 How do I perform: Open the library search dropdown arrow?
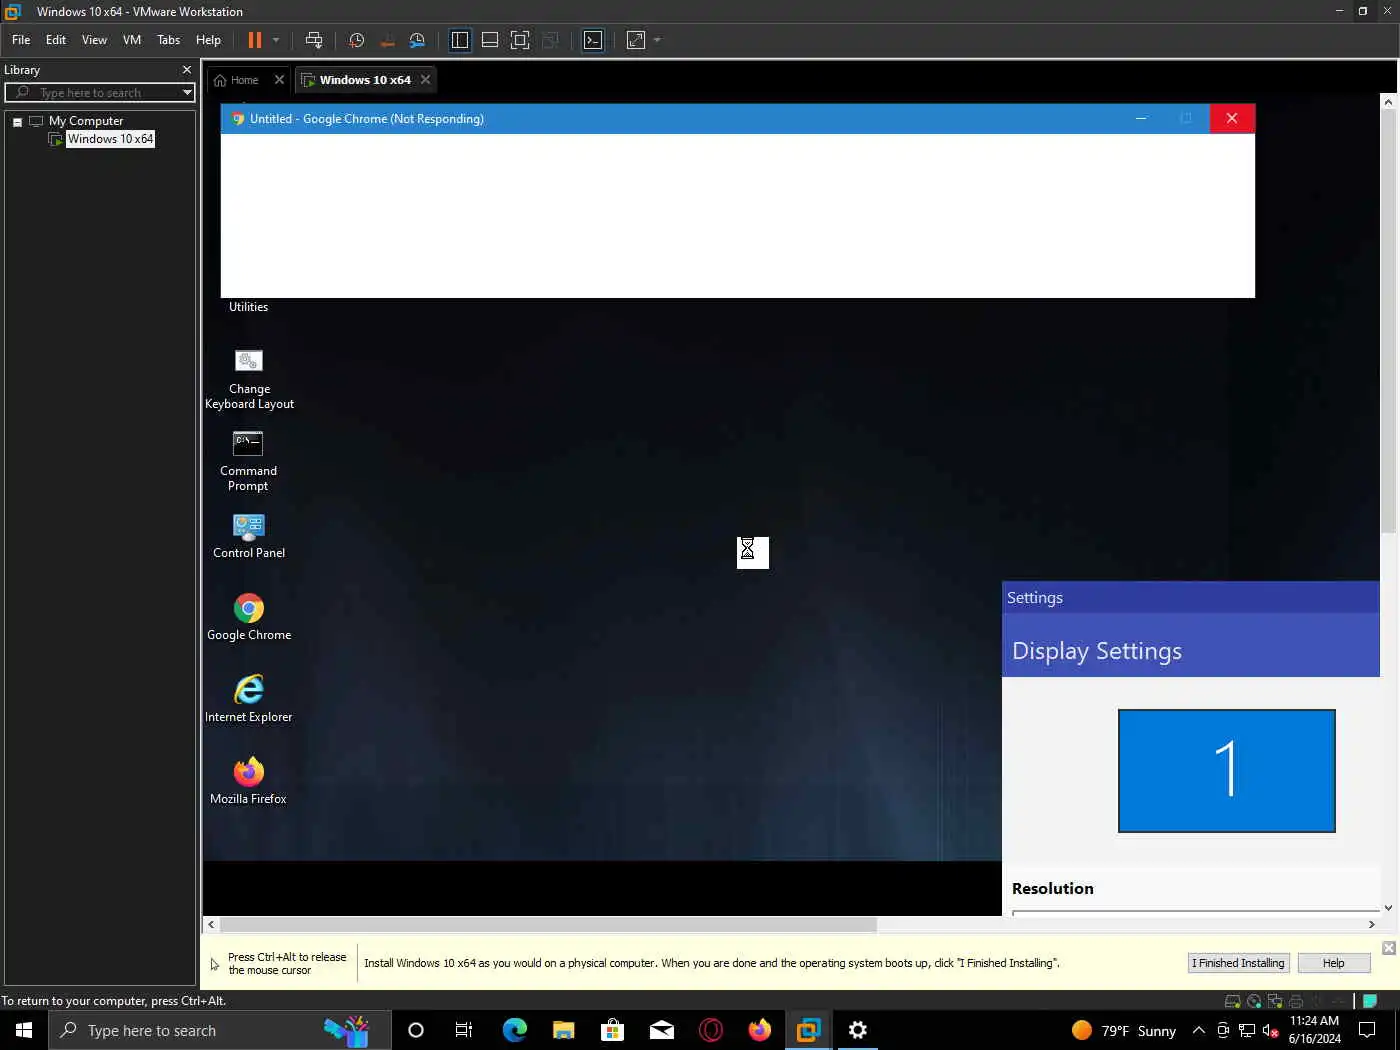(187, 92)
